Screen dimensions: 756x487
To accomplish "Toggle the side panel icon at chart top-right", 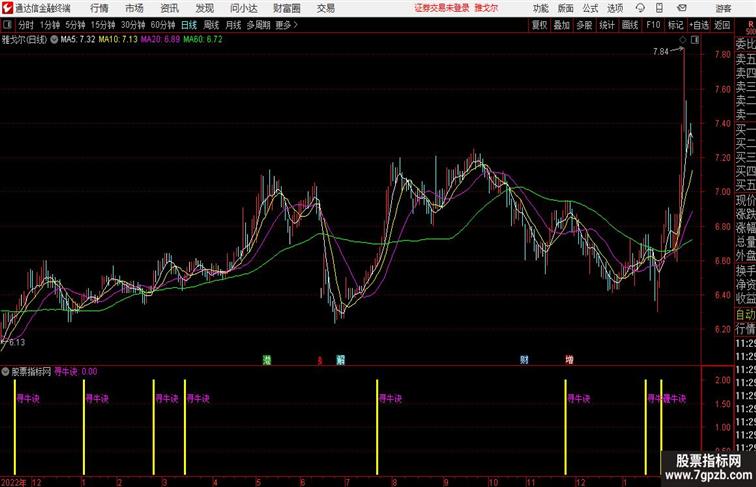I will 695,40.
